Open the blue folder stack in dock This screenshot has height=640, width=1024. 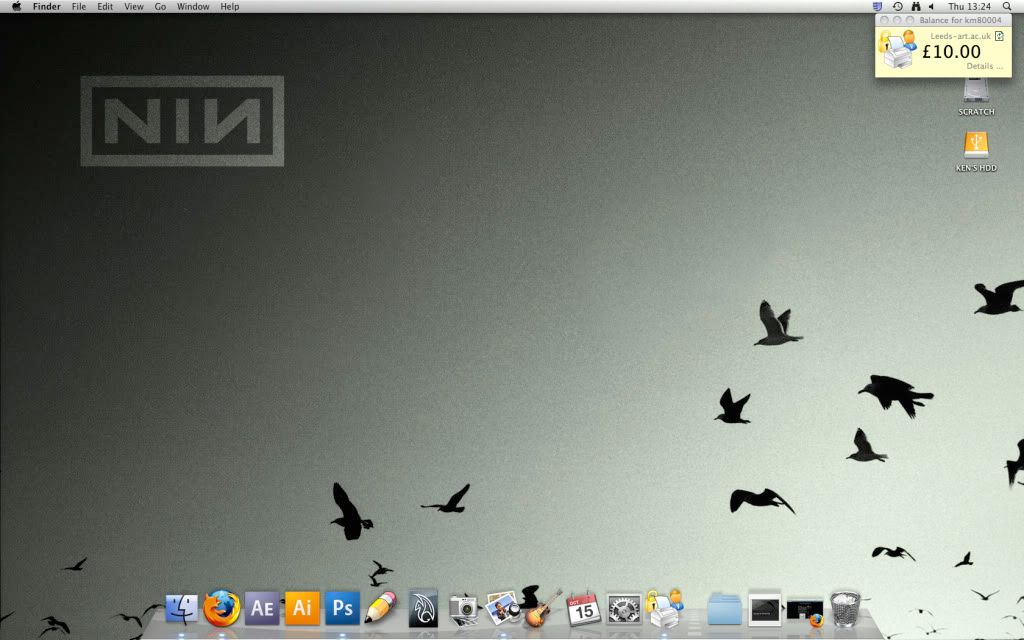pyautogui.click(x=724, y=609)
